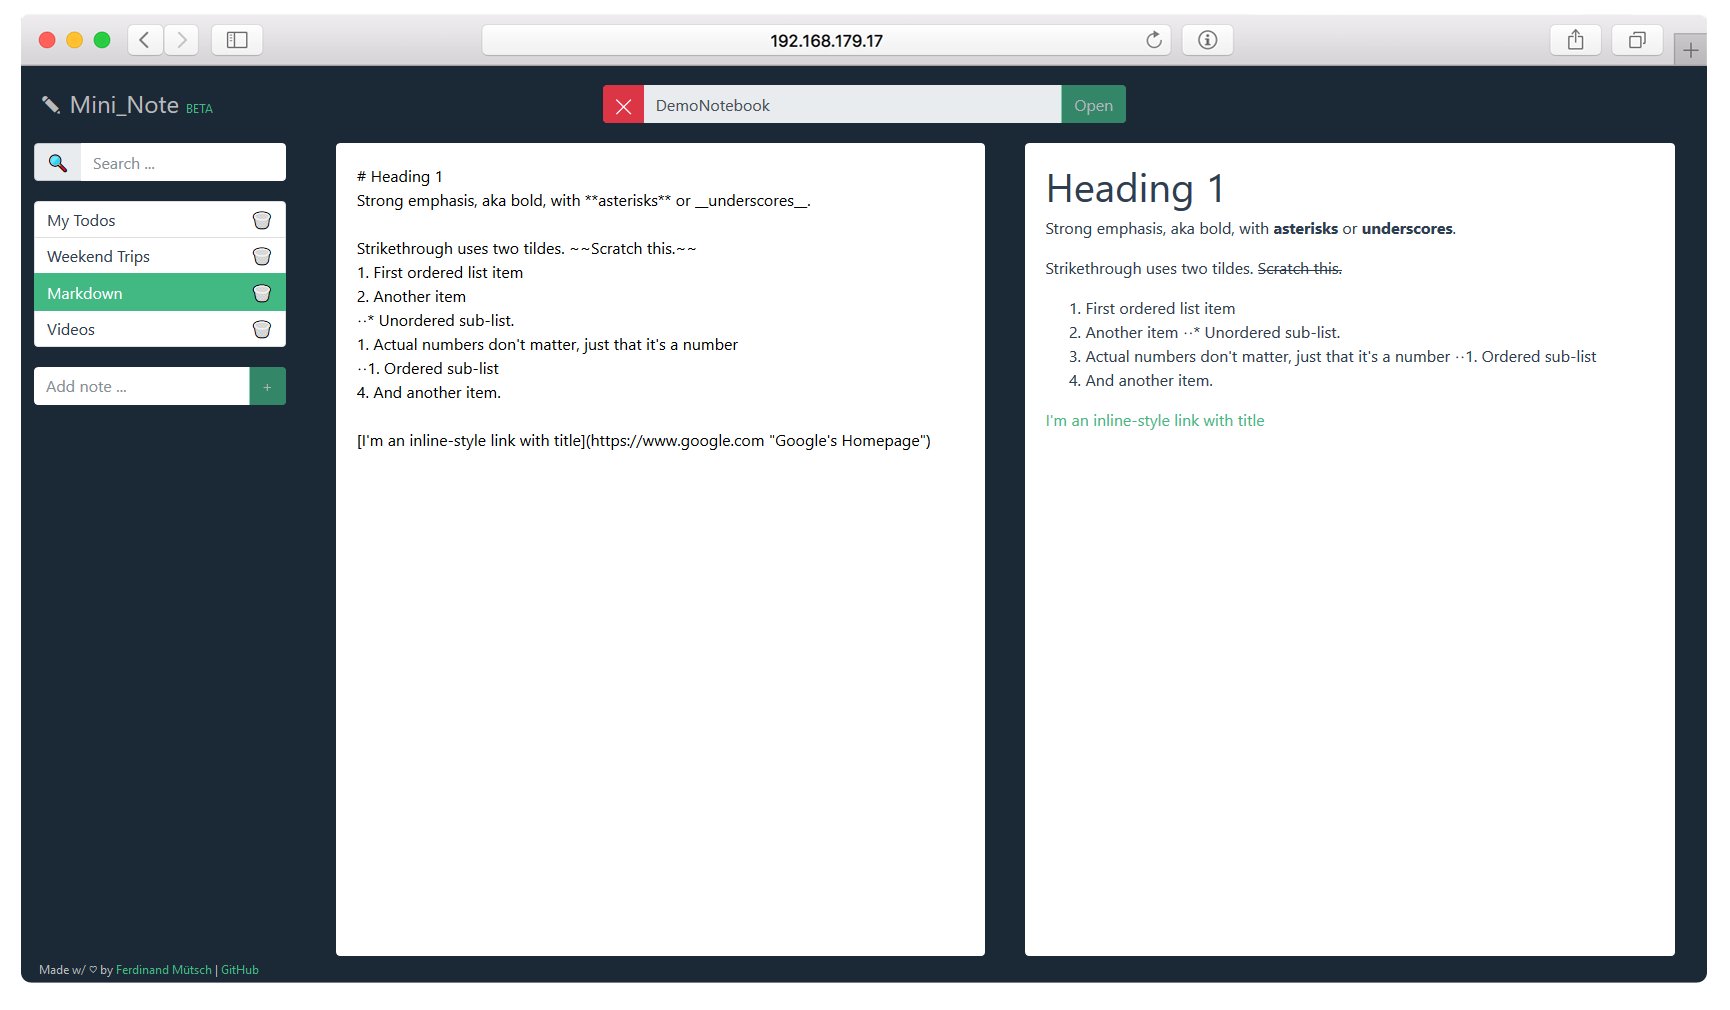
Task: Close DemoNotebook using the red X icon
Action: coord(623,104)
